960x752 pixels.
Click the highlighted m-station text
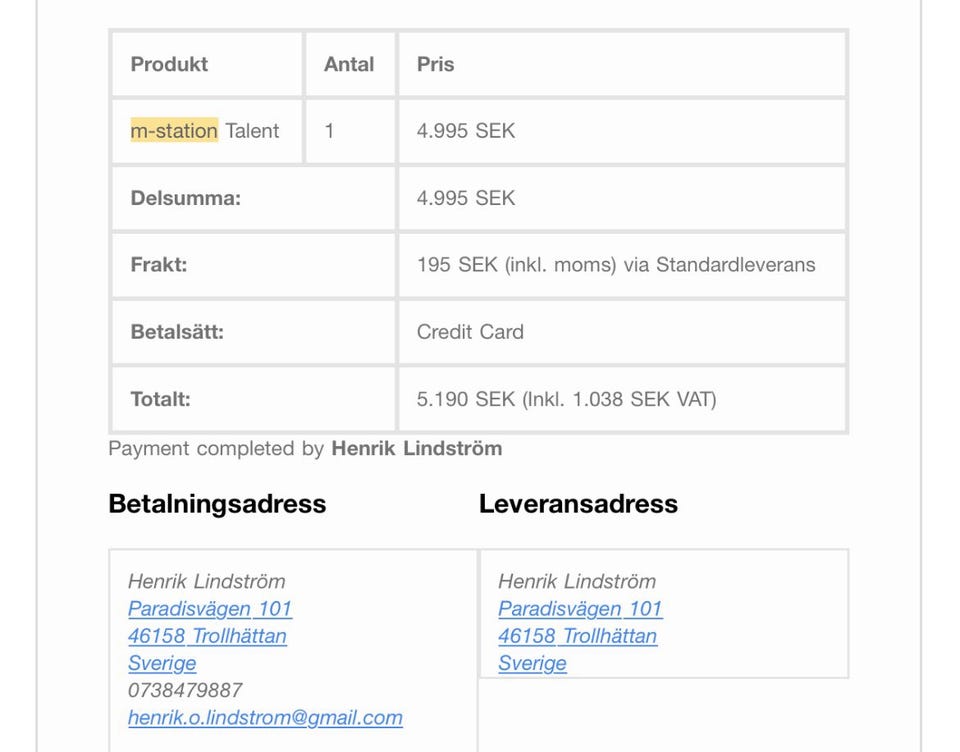click(x=174, y=131)
